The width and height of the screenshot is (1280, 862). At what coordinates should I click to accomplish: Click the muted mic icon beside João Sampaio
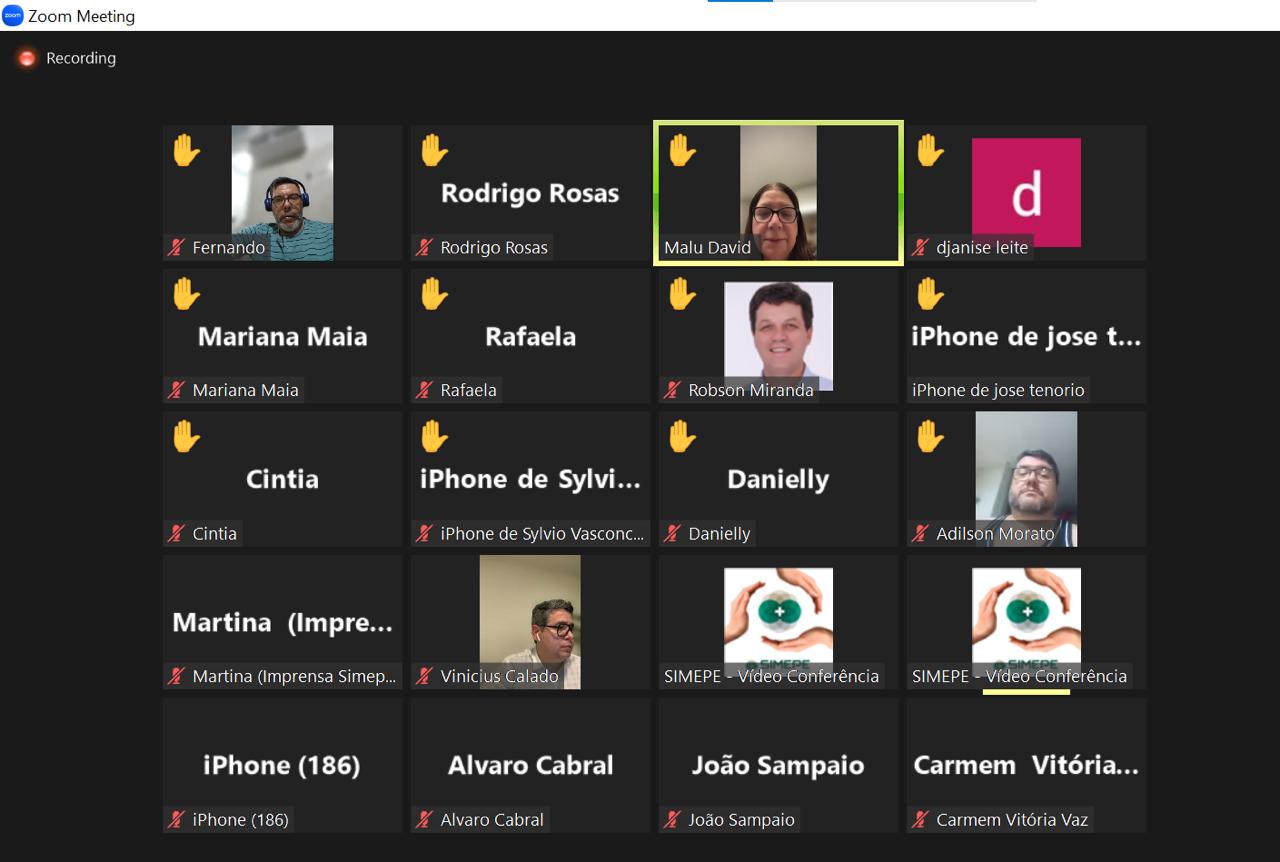pos(673,820)
